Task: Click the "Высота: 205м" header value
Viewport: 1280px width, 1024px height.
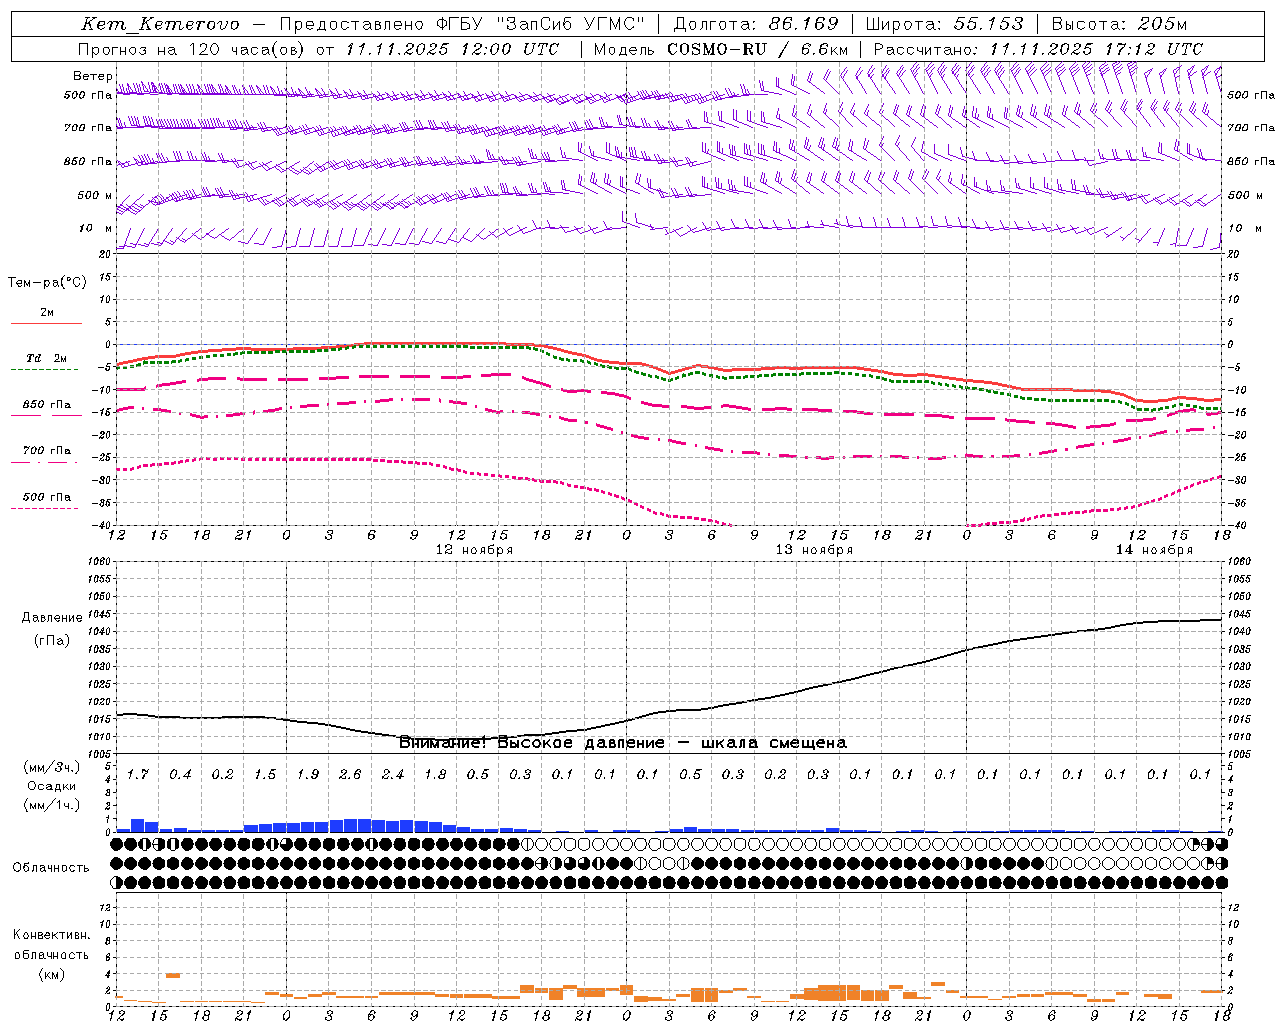Action: tap(1120, 24)
